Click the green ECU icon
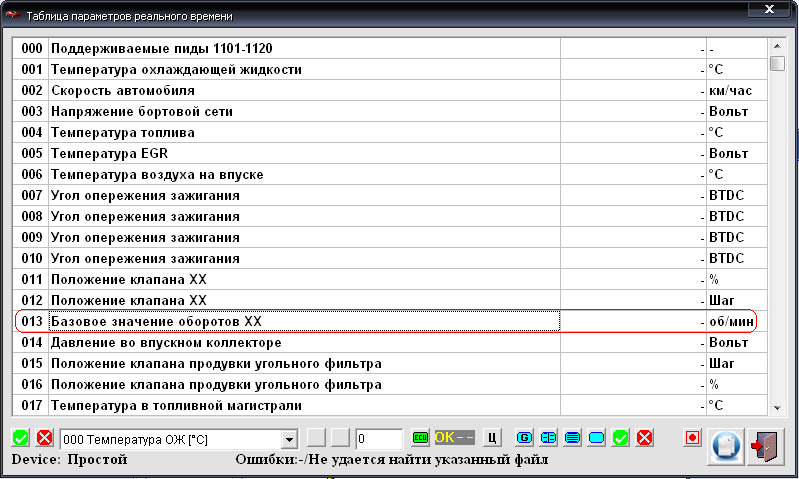Viewport: 799px width, 479px height. click(420, 438)
